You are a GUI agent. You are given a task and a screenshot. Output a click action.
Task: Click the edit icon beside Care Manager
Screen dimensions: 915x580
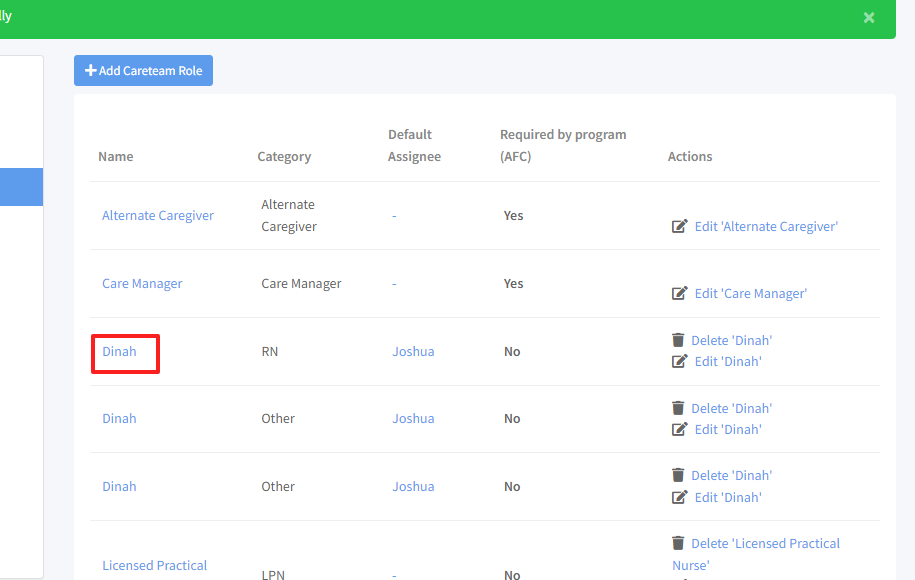[x=680, y=294]
